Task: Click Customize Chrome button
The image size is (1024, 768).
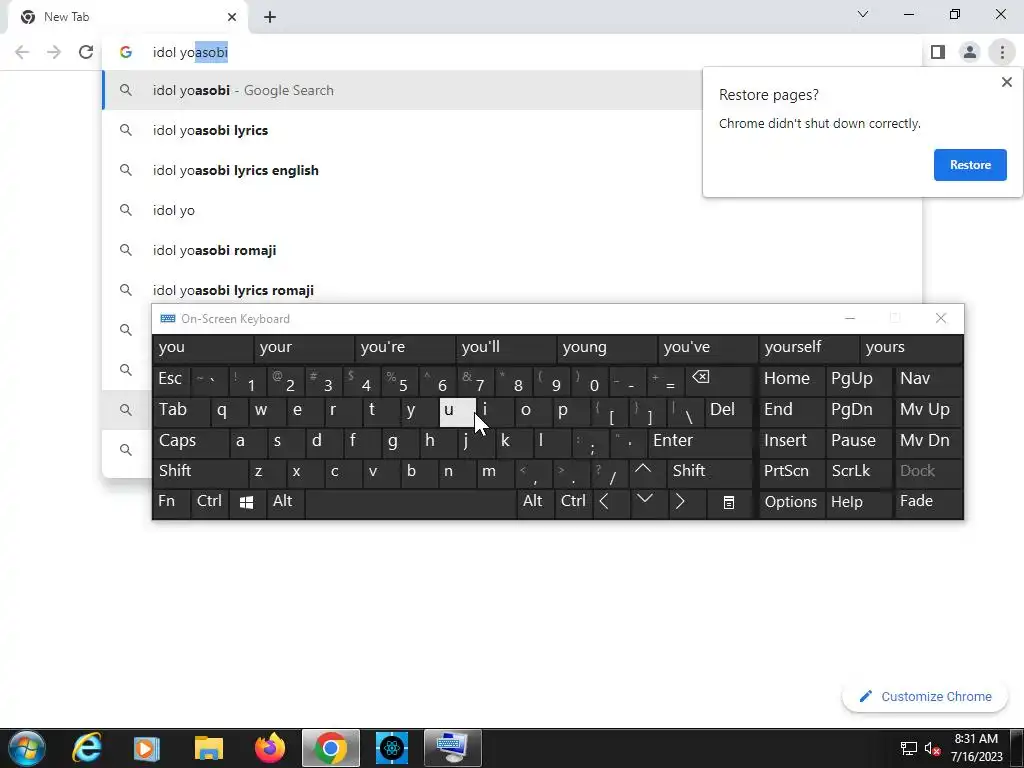Action: [927, 697]
